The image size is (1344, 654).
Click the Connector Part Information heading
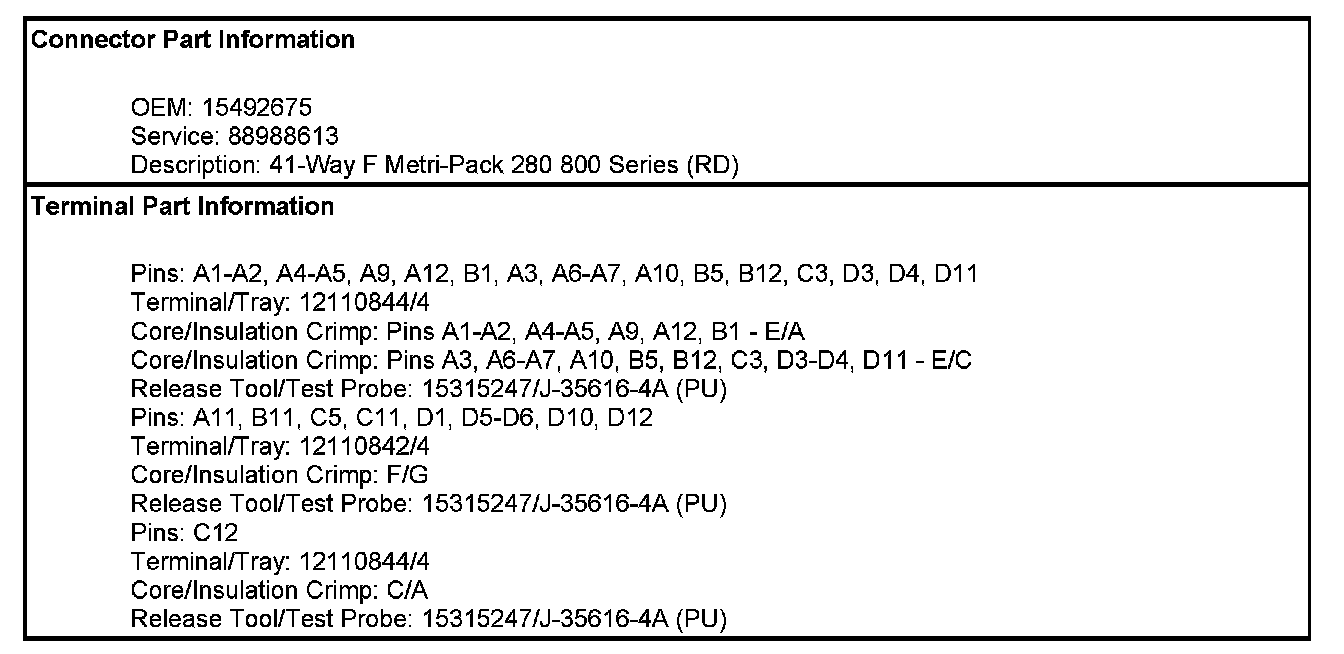coord(193,41)
